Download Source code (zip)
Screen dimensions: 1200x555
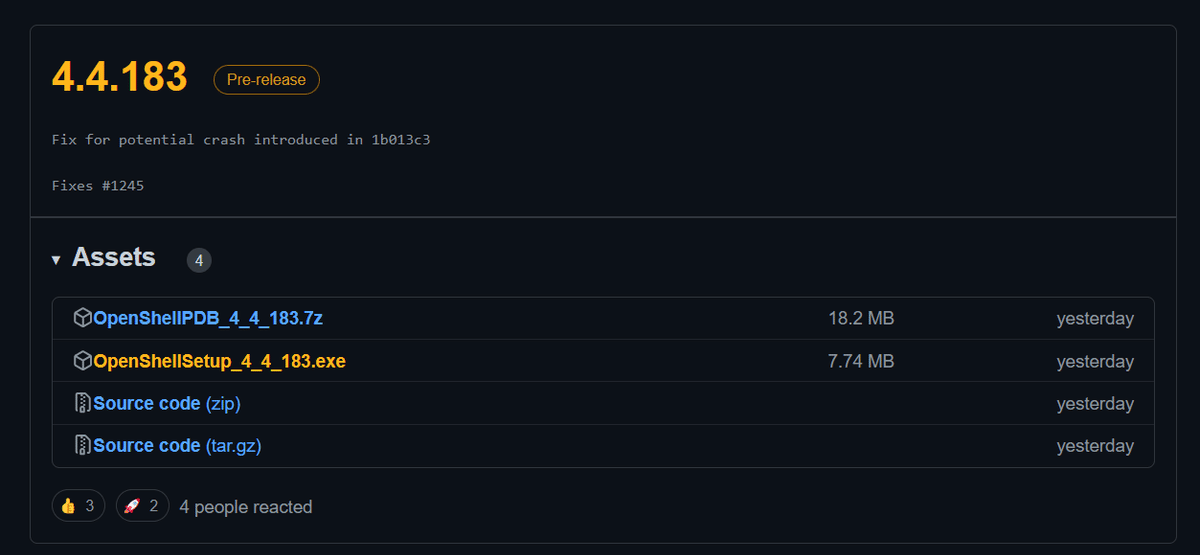pos(167,403)
